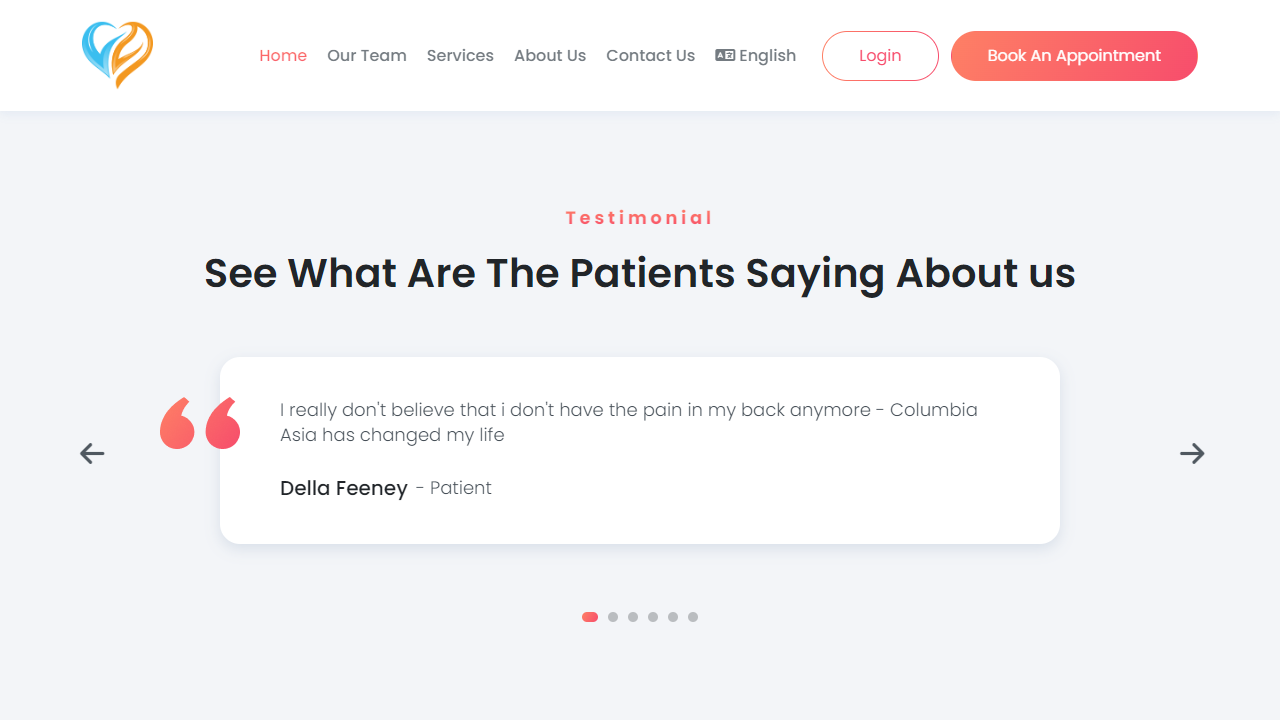Select the first active carousel dot

tap(590, 617)
